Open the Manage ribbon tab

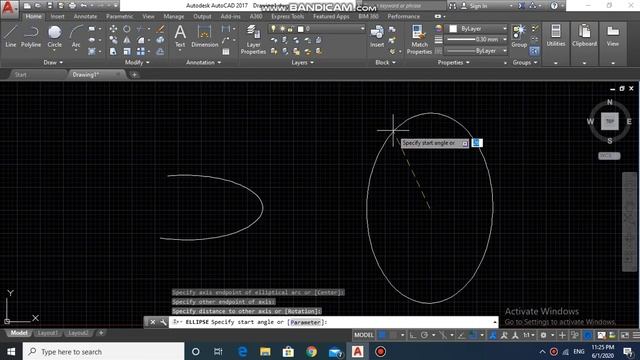click(173, 16)
